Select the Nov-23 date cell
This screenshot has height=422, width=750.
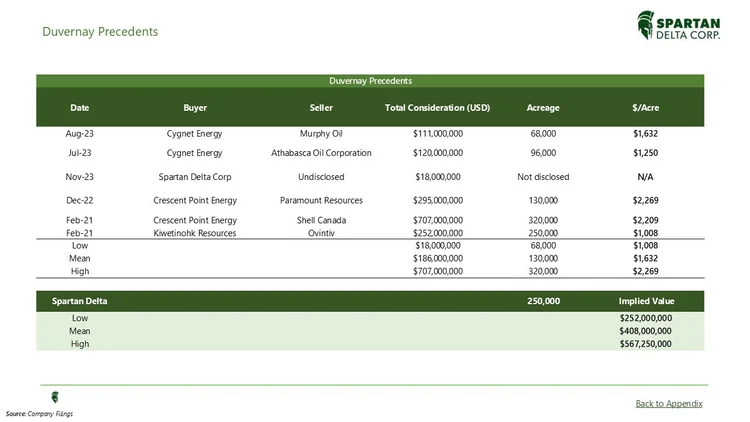(79, 177)
